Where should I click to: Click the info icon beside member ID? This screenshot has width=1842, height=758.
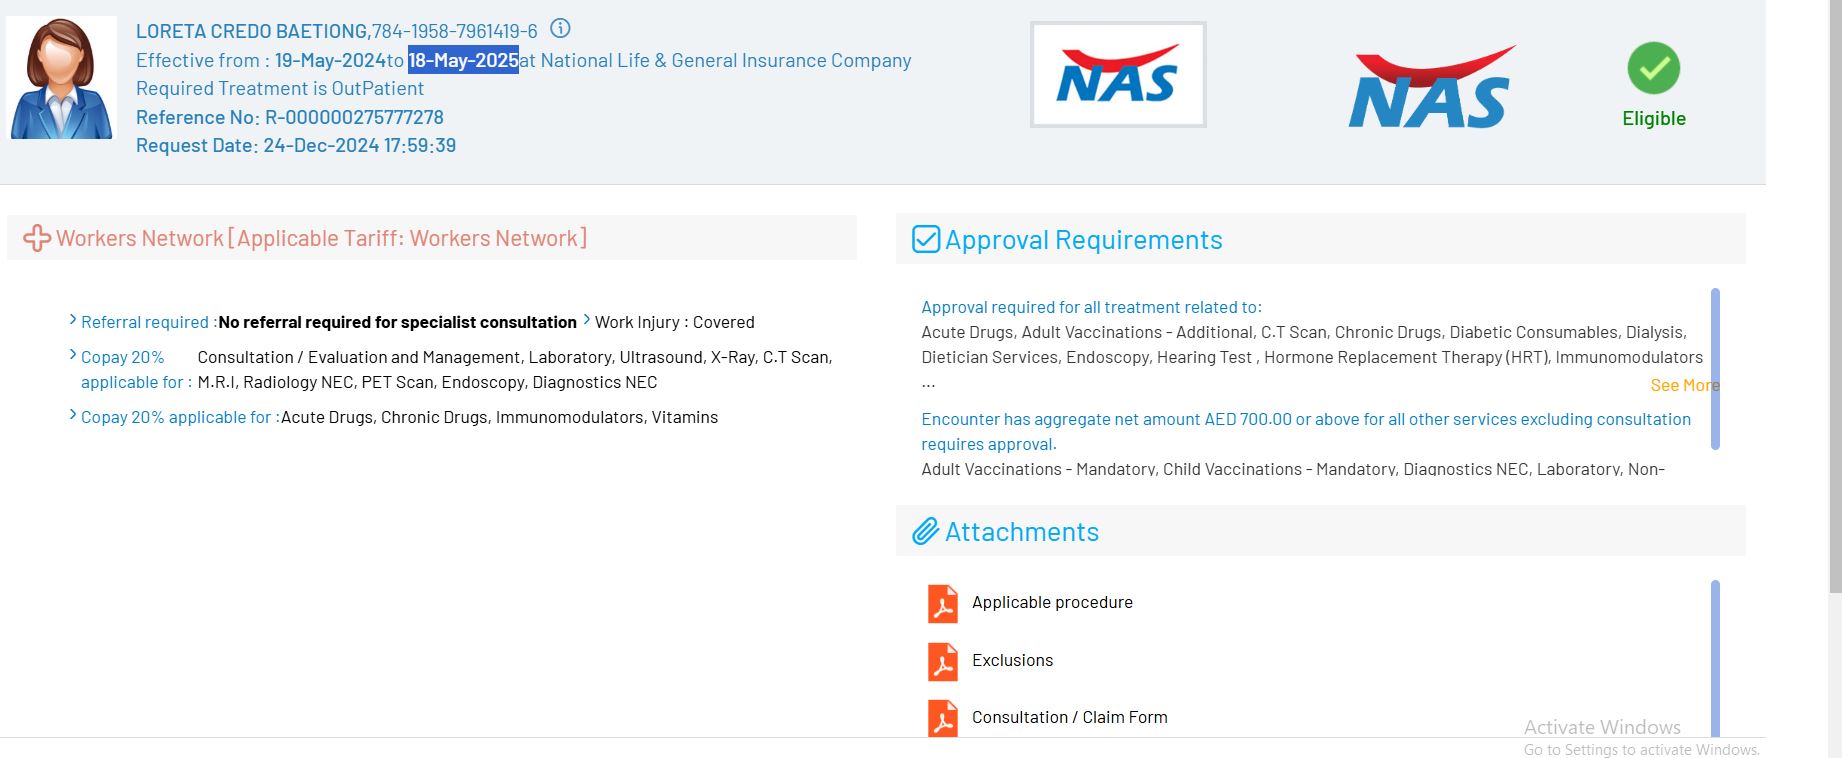click(x=560, y=28)
